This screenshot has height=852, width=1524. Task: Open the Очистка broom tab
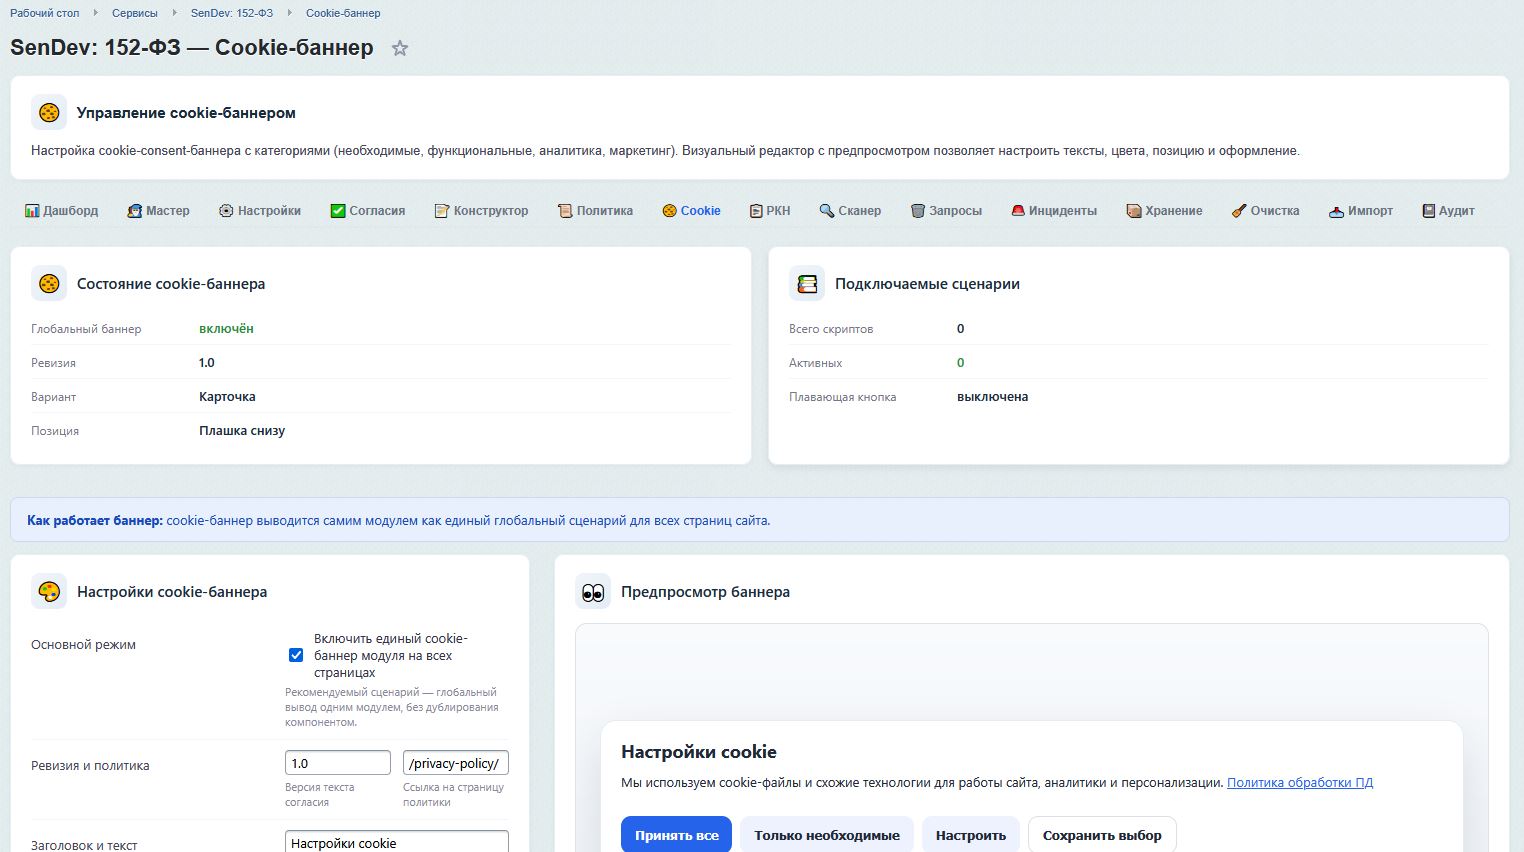[1265, 211]
